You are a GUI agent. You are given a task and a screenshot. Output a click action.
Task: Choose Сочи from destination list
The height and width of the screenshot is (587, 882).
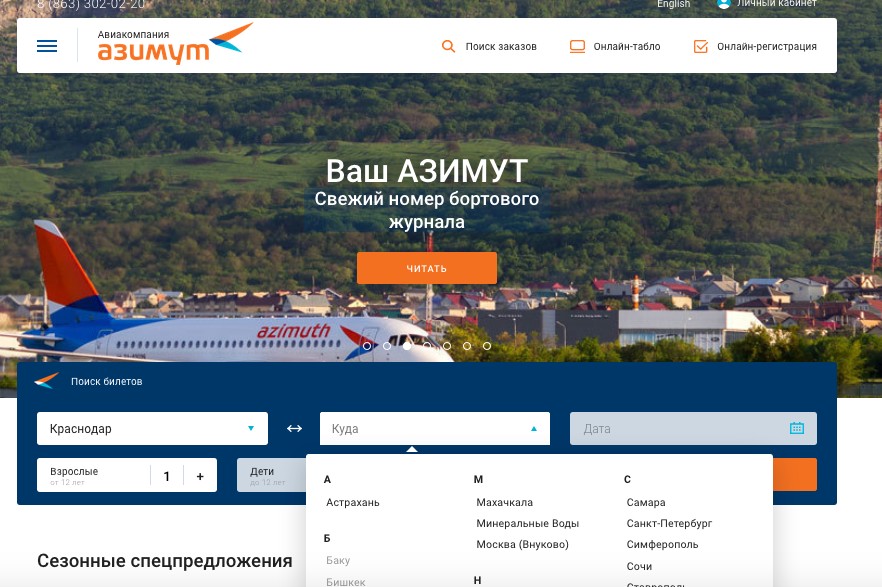[x=639, y=566]
